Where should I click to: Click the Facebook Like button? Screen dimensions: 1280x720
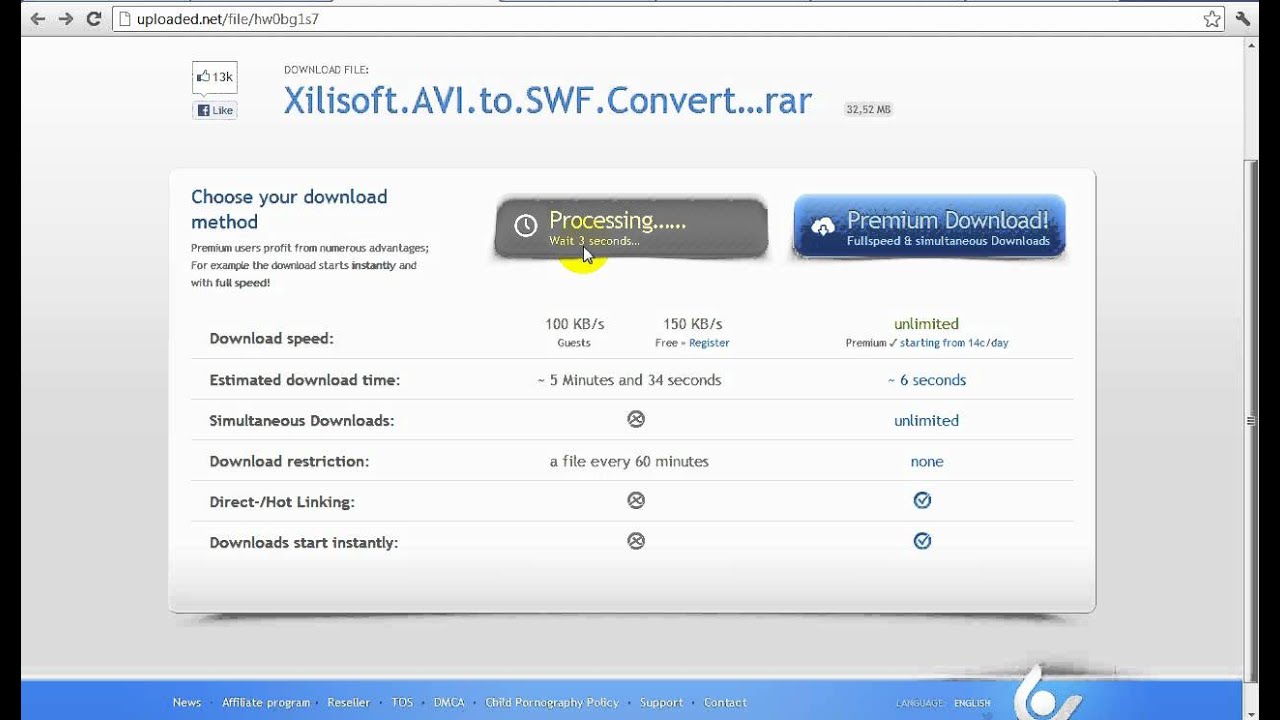[x=215, y=110]
